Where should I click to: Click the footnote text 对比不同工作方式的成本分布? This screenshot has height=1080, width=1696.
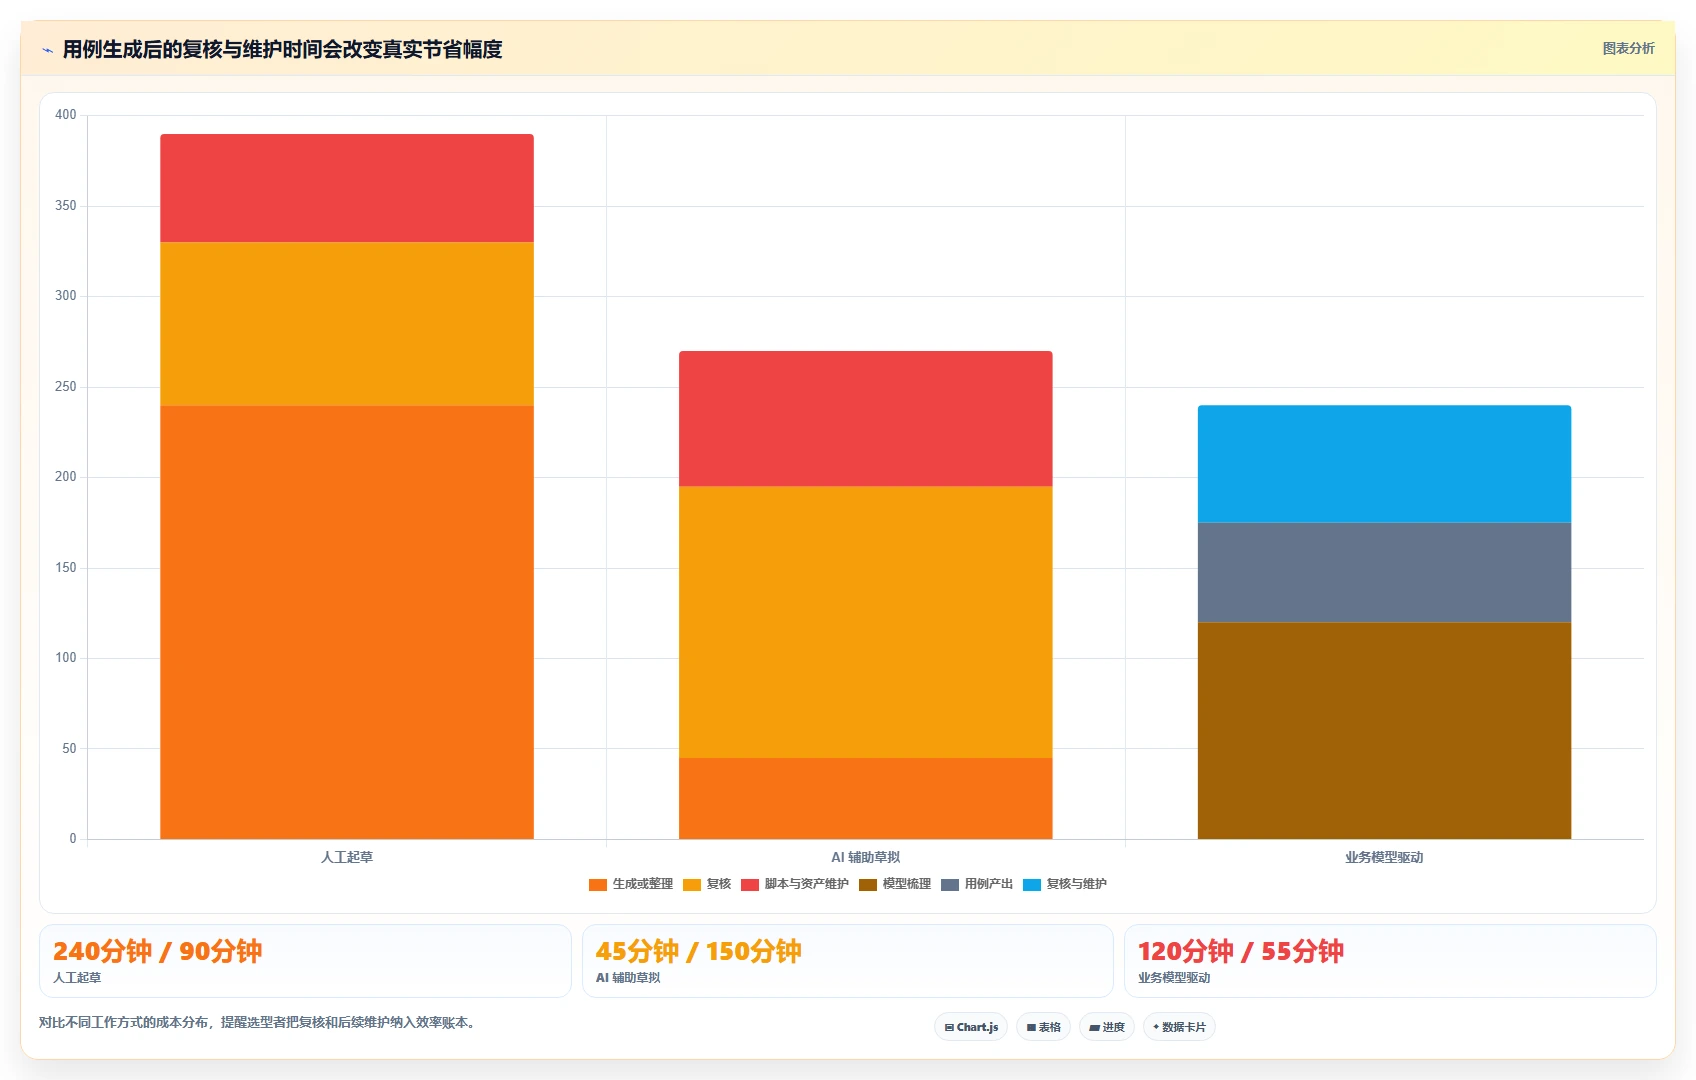(x=124, y=1022)
